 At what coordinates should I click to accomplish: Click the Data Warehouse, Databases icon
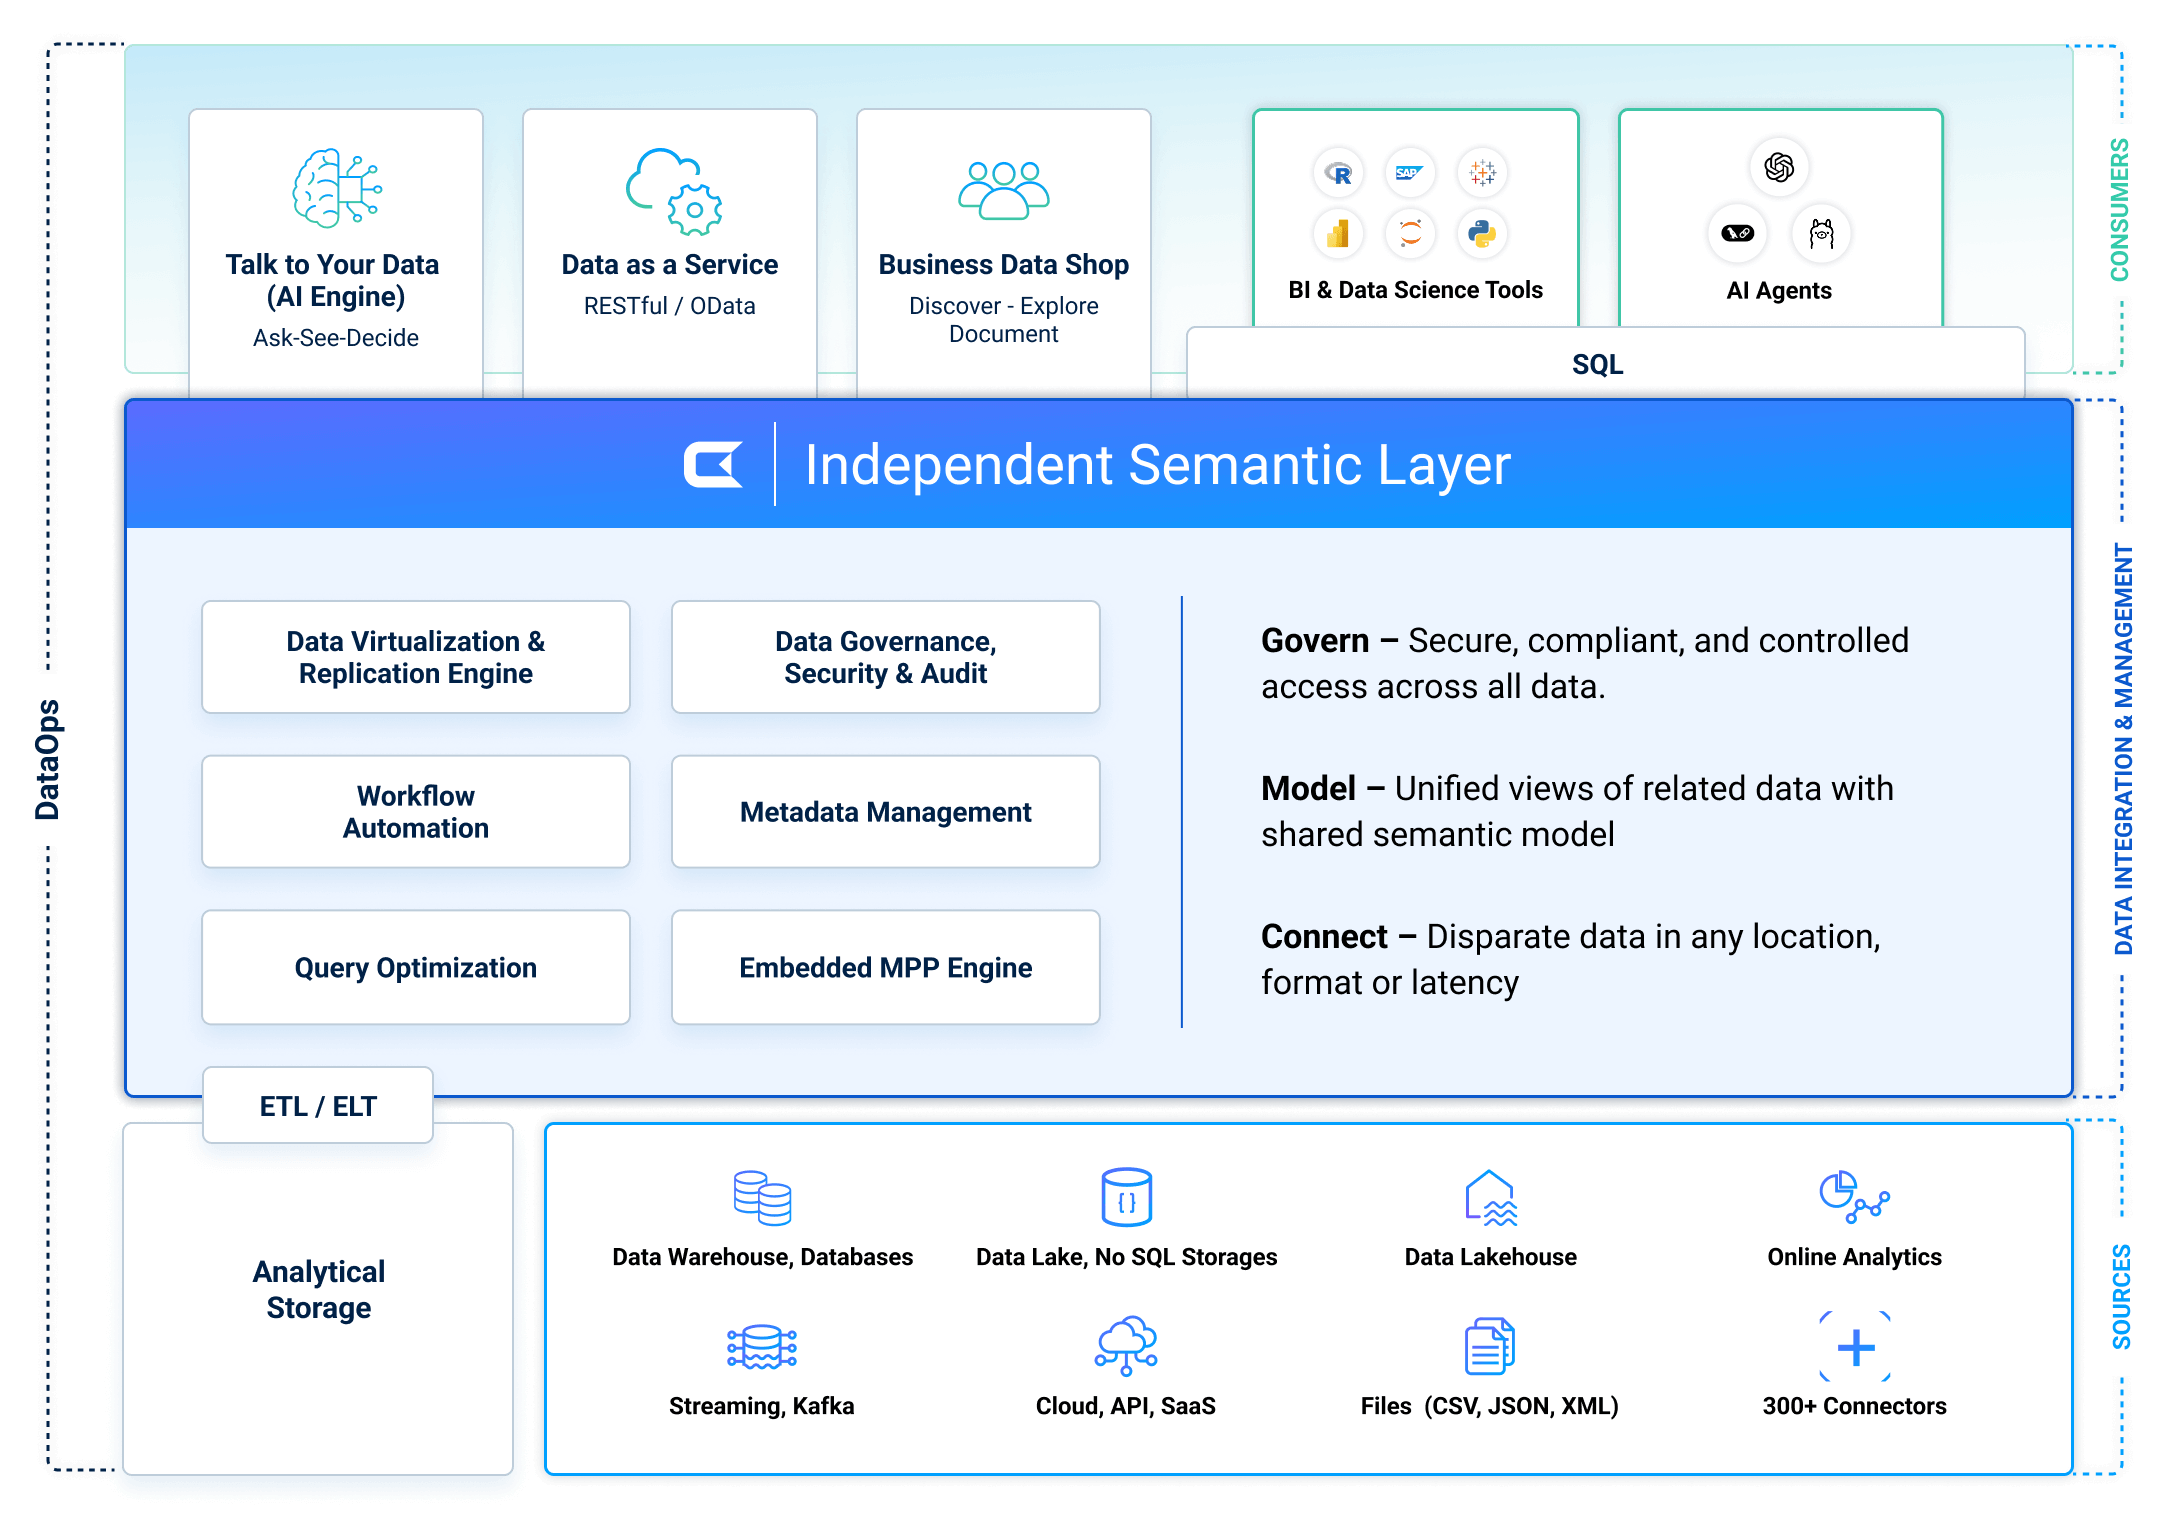761,1197
